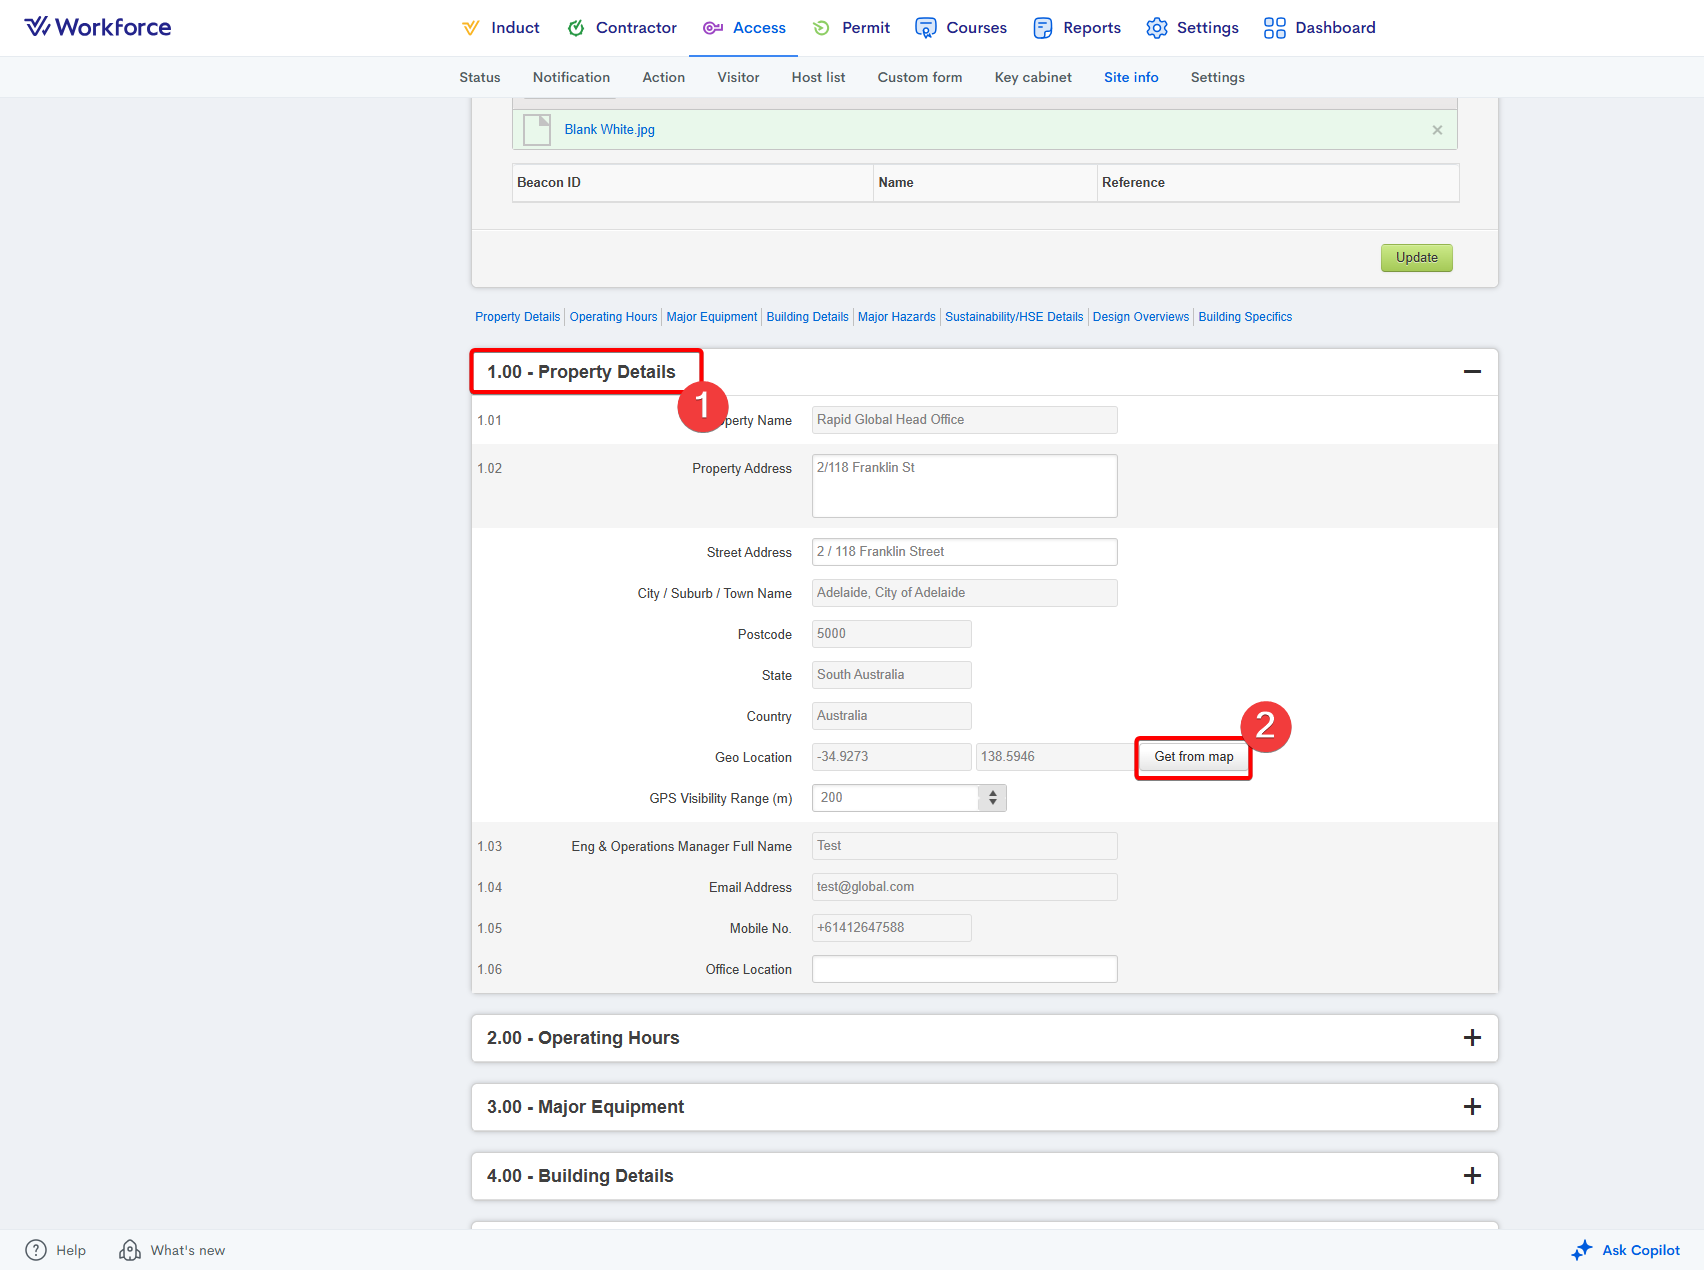Open the Host list tab
1704x1270 pixels.
tap(818, 77)
